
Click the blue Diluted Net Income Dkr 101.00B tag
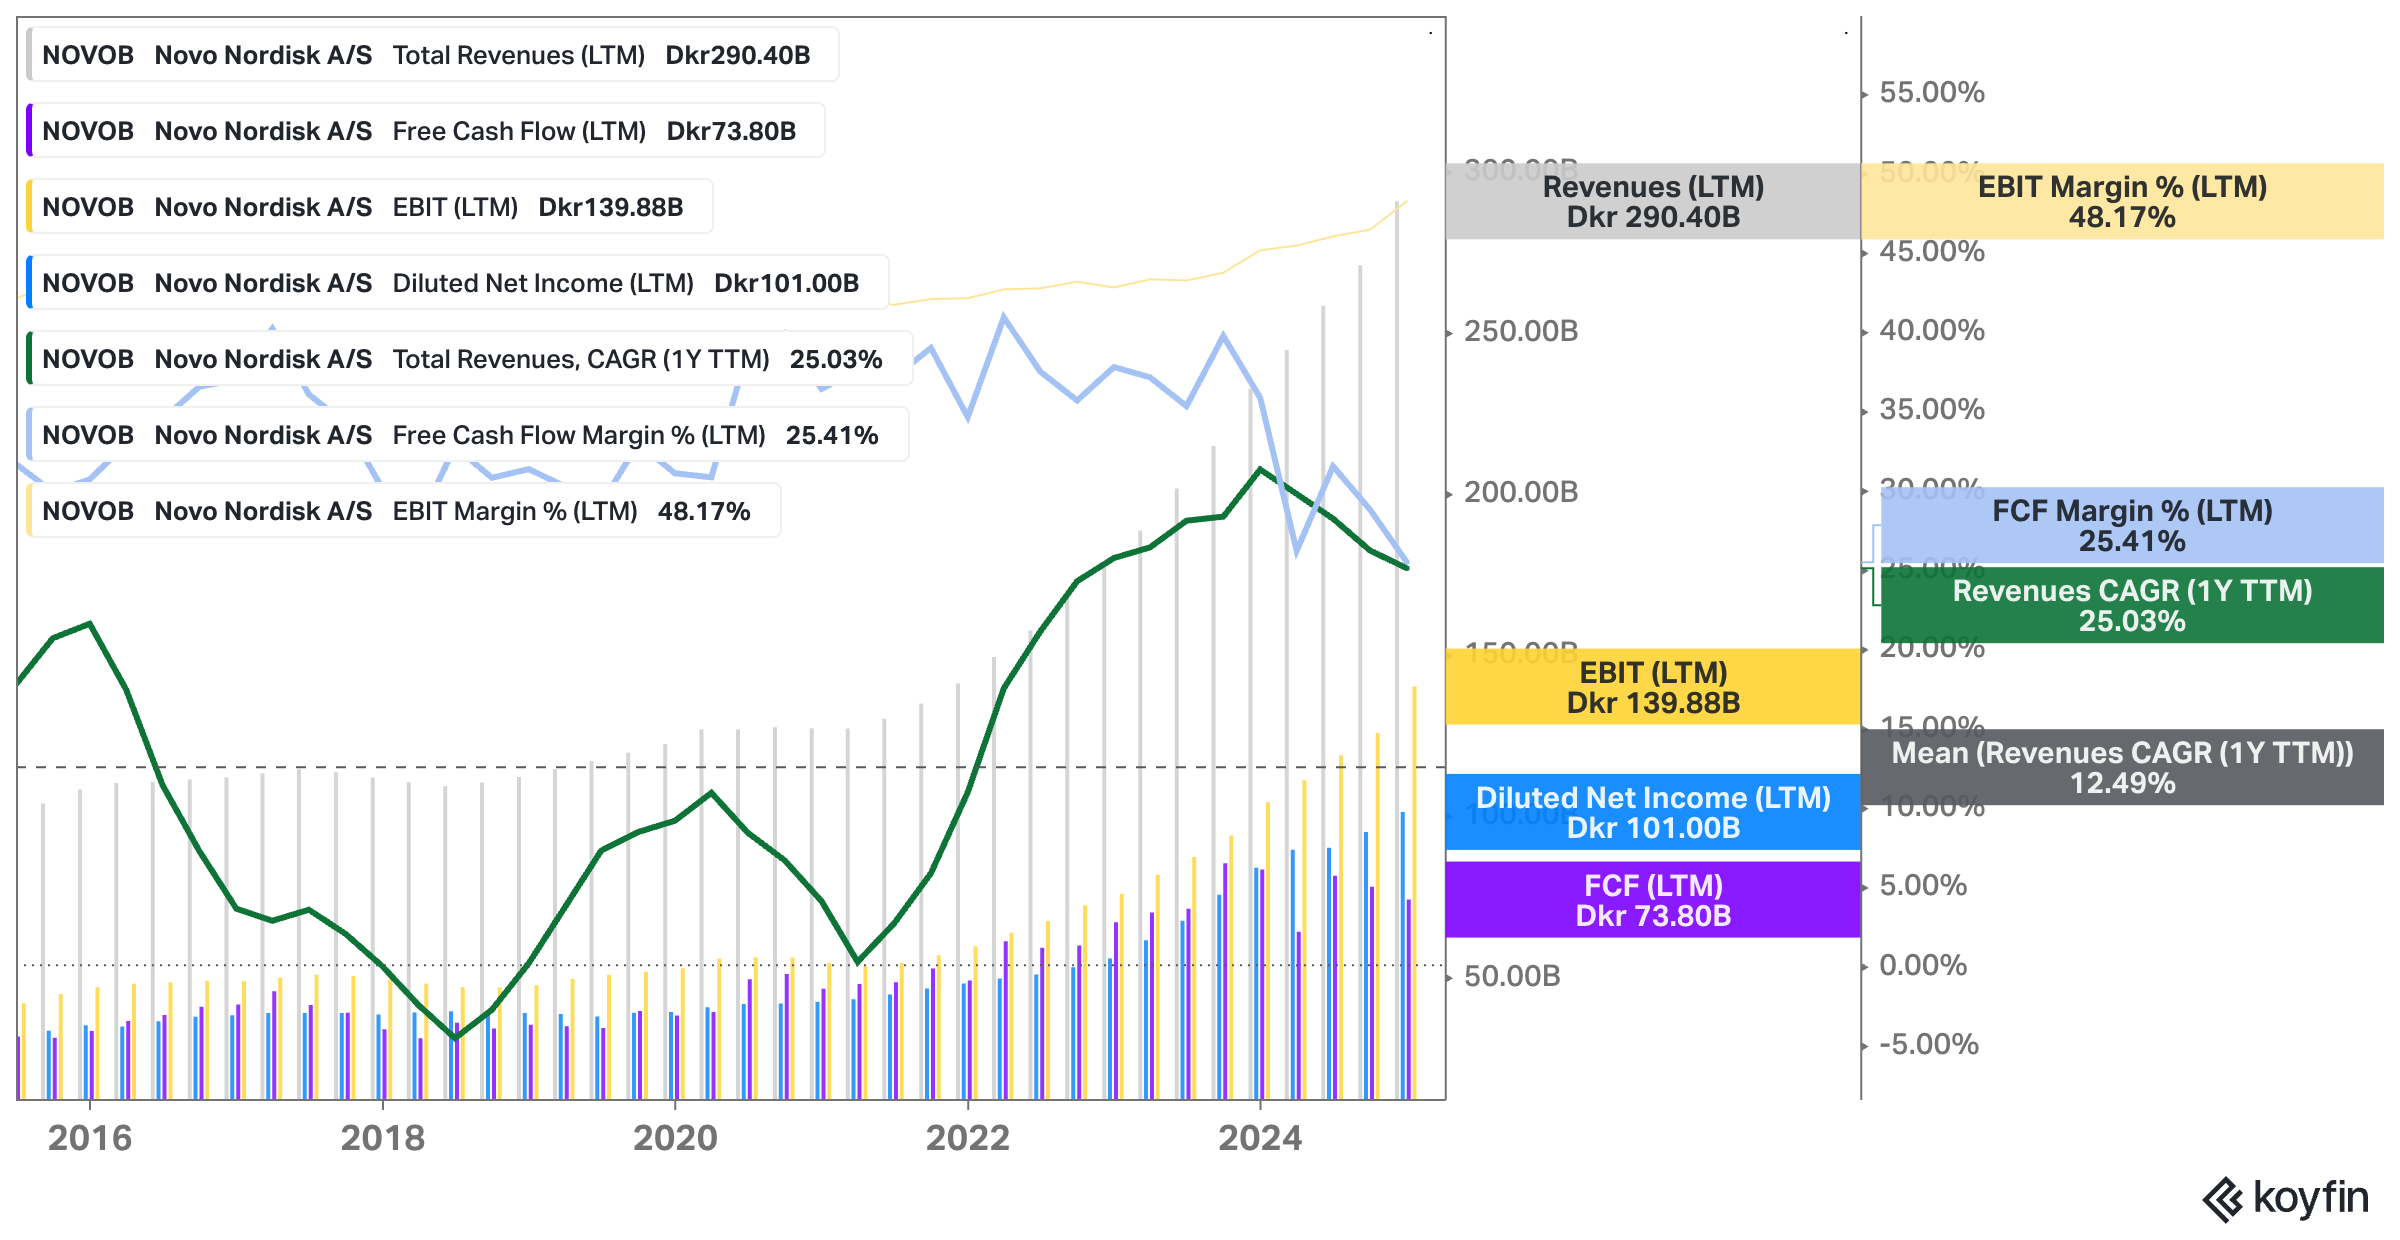coord(1652,812)
